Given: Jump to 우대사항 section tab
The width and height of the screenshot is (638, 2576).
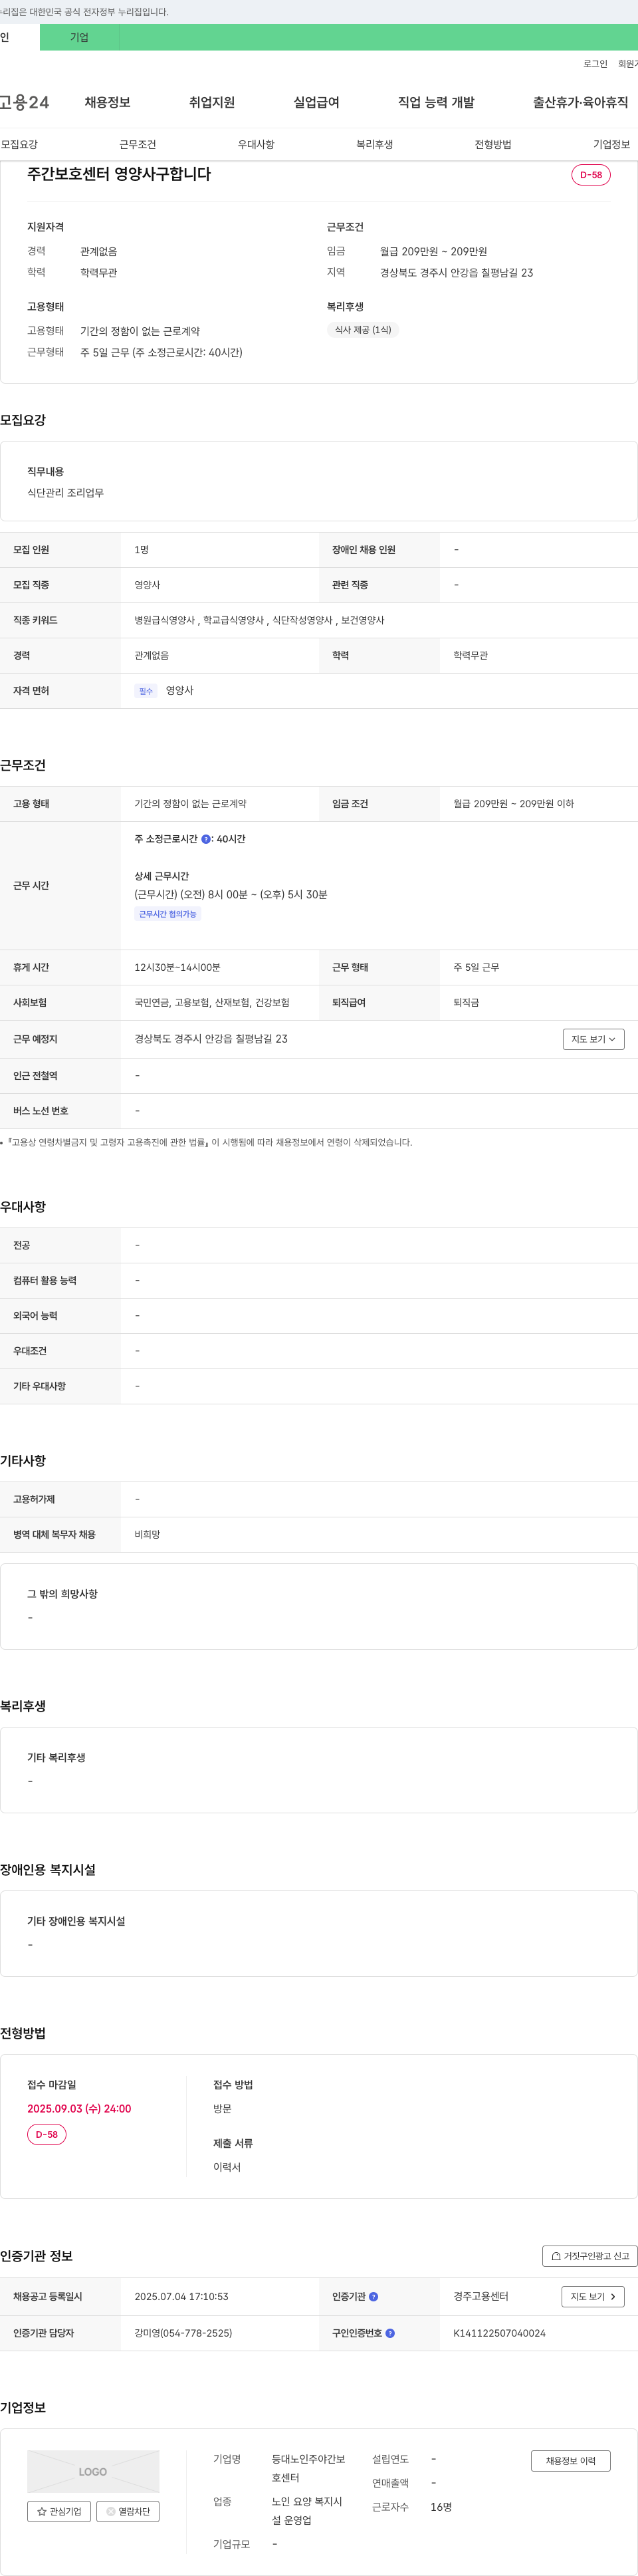Looking at the screenshot, I should pos(256,144).
